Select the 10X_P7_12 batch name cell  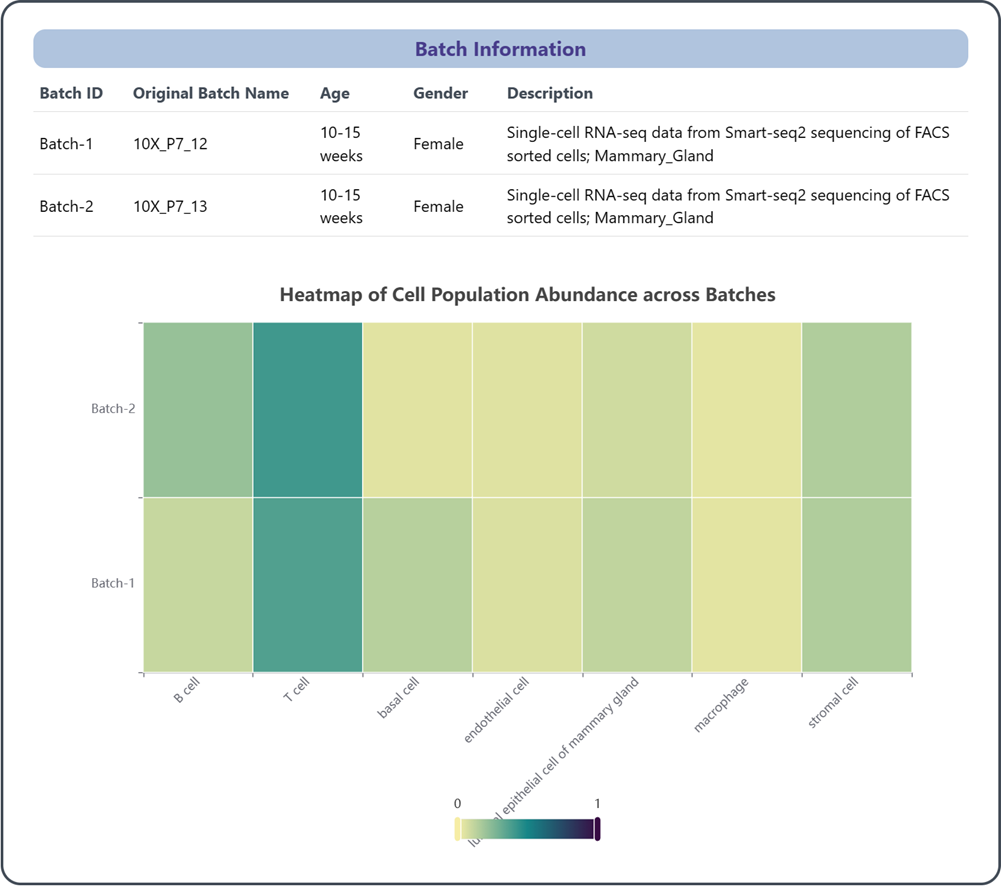click(170, 144)
